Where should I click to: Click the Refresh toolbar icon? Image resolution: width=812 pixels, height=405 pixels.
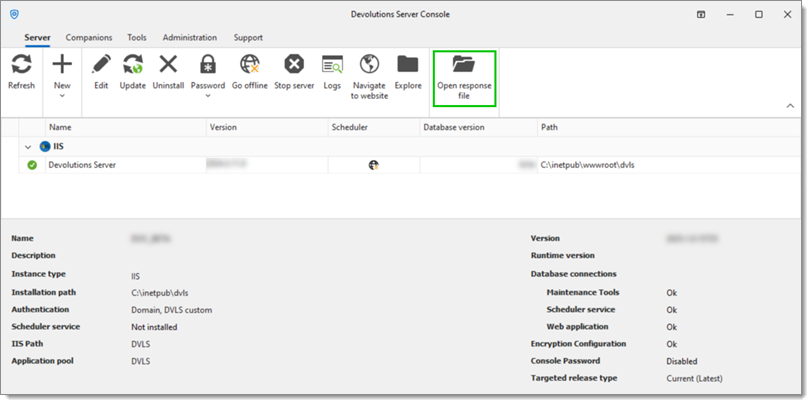click(21, 65)
